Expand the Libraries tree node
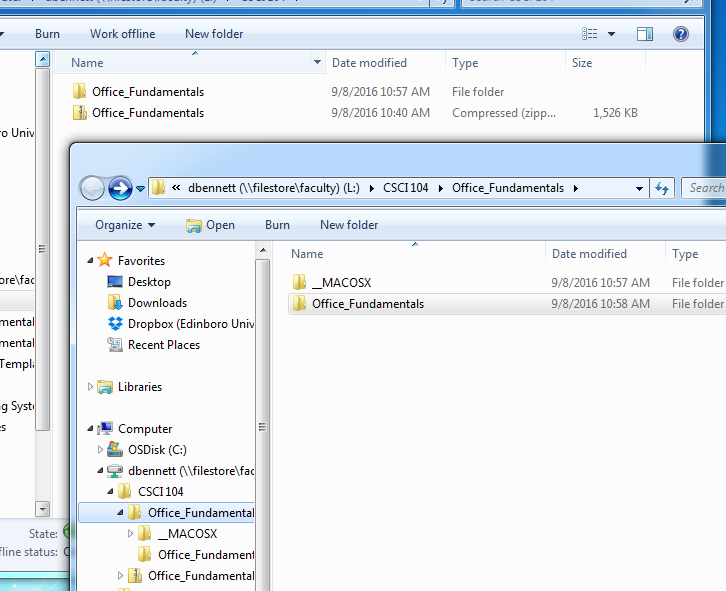Screen dimensions: 726x591 tap(92, 387)
